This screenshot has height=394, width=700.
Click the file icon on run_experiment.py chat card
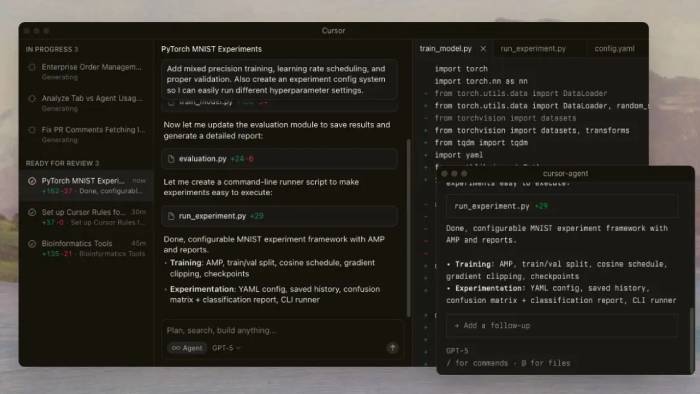click(171, 216)
